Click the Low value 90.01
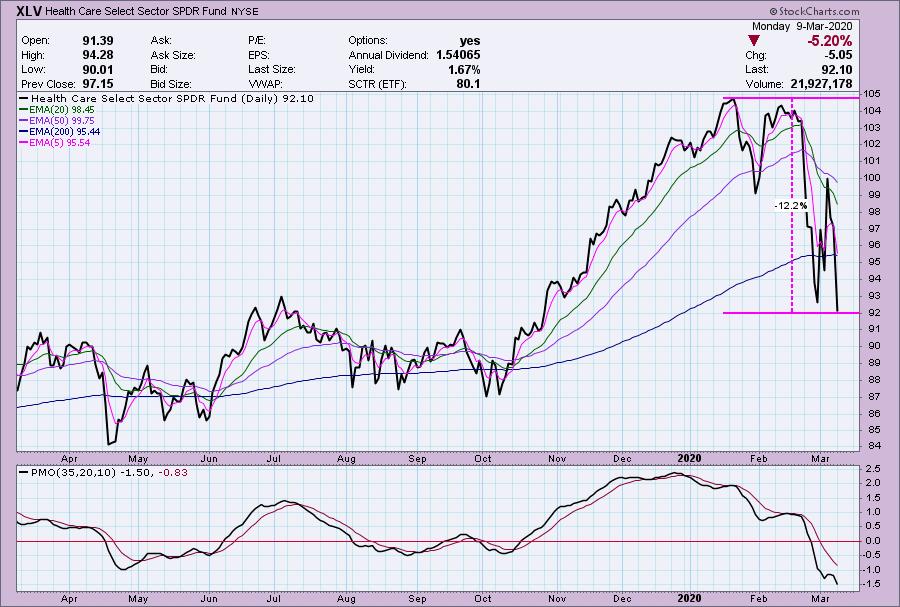The height and width of the screenshot is (607, 900). (98, 69)
